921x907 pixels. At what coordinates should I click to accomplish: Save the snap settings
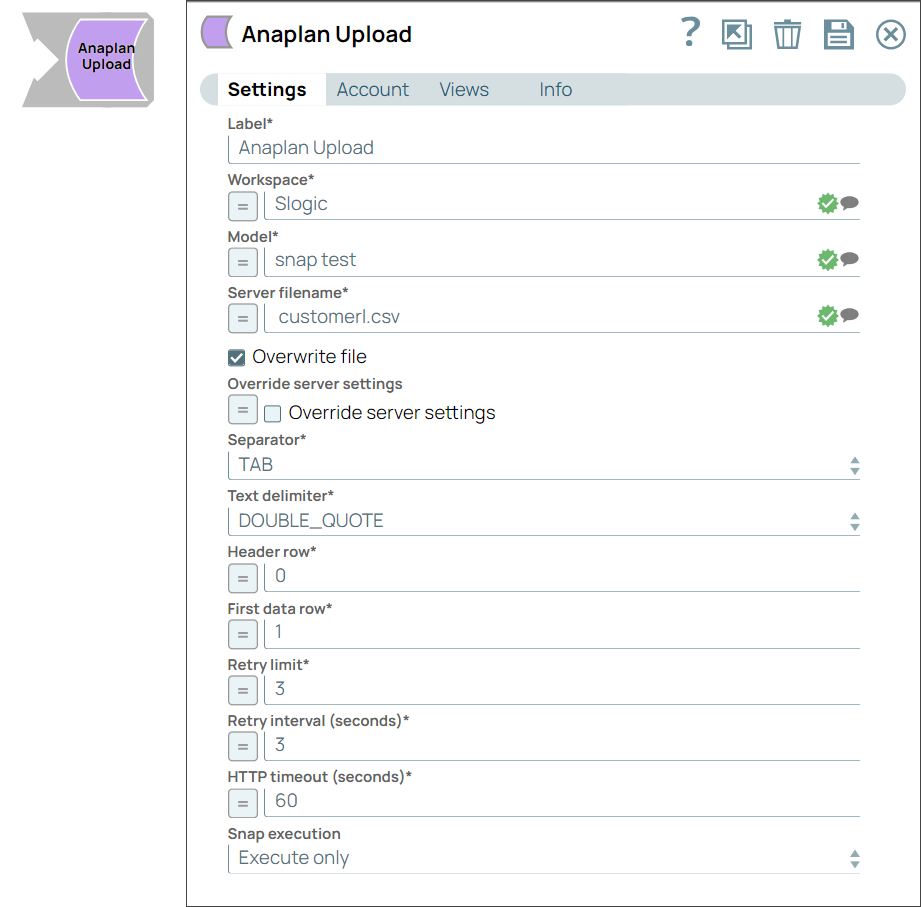pos(839,34)
